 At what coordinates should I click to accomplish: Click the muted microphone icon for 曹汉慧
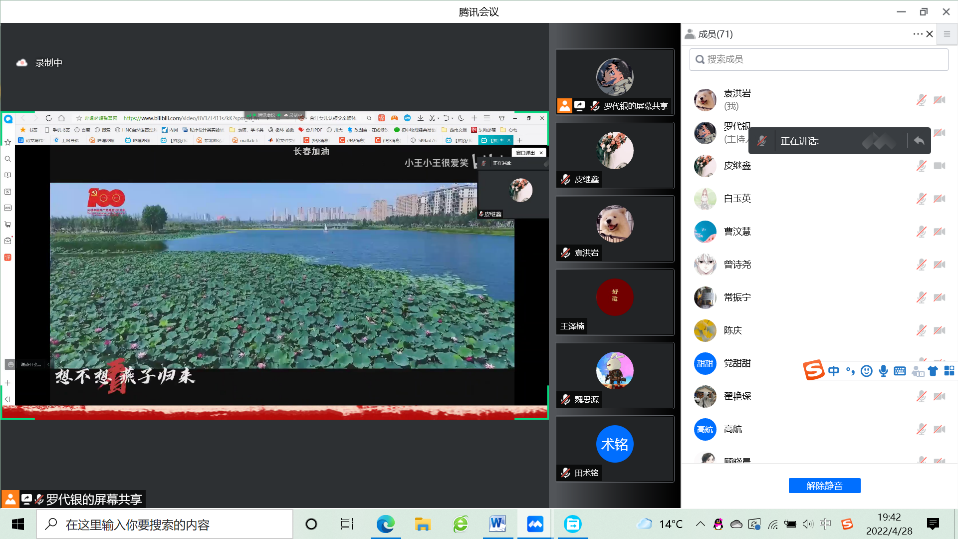click(x=921, y=231)
